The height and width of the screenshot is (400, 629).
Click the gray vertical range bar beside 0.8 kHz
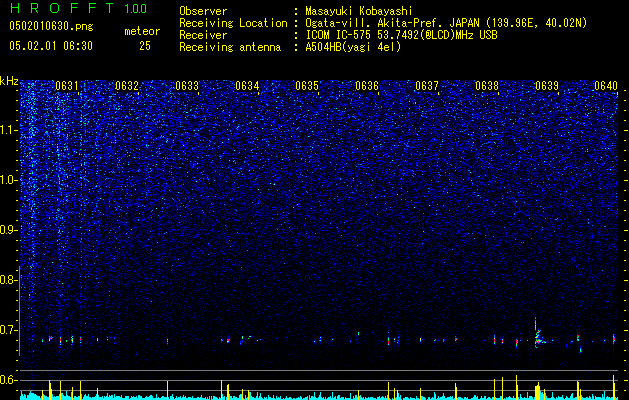(20, 311)
